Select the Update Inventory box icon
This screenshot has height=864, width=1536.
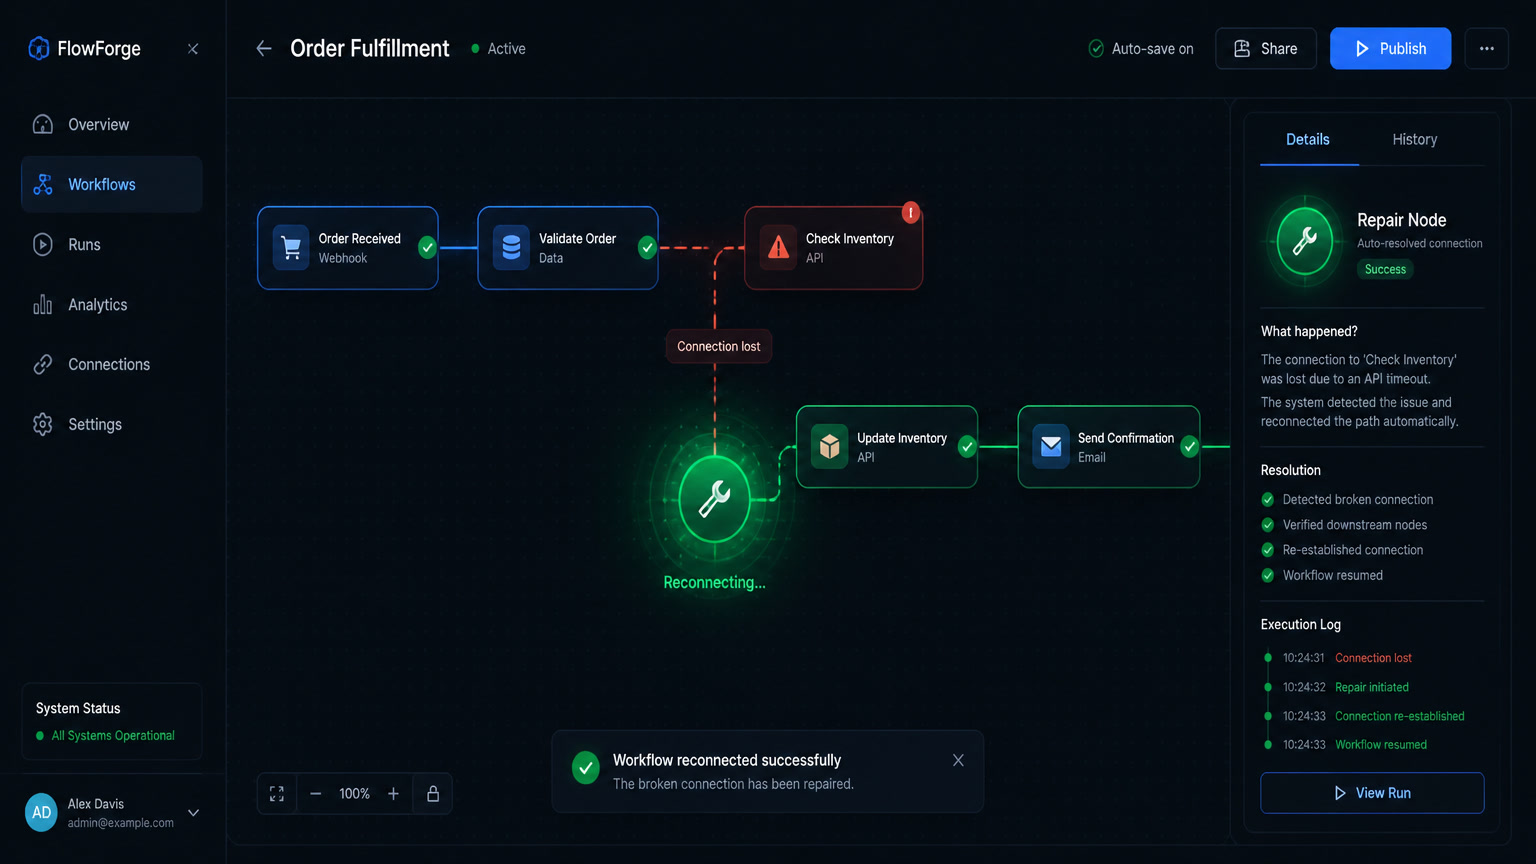pos(830,446)
